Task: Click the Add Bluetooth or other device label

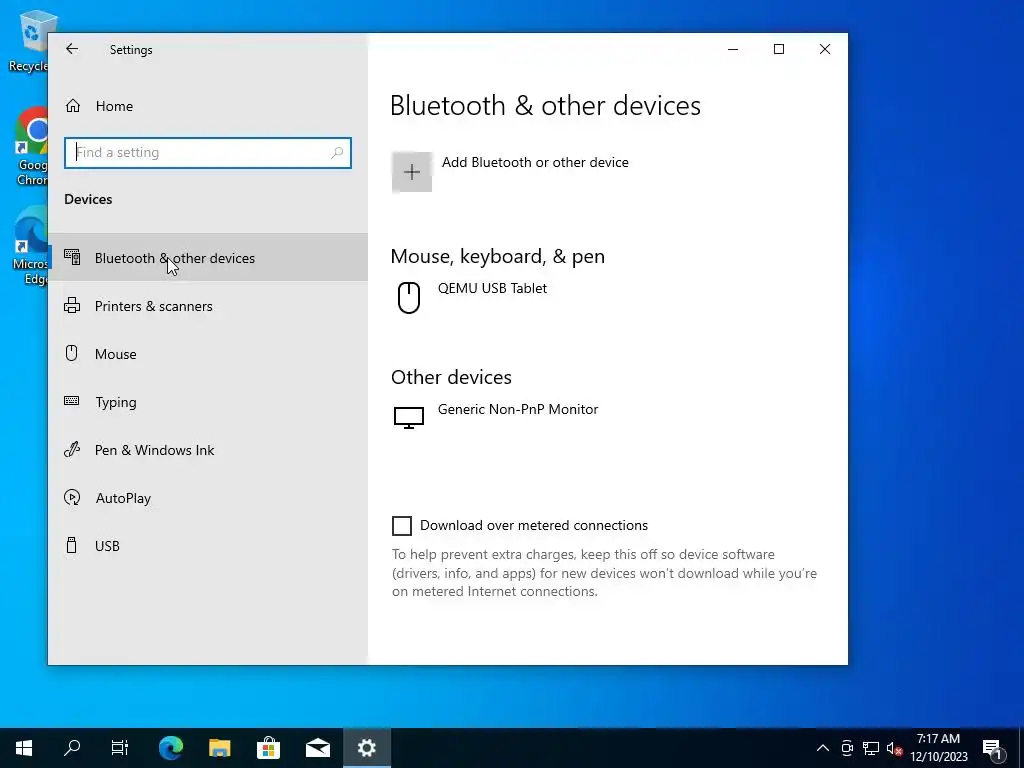Action: pos(535,163)
